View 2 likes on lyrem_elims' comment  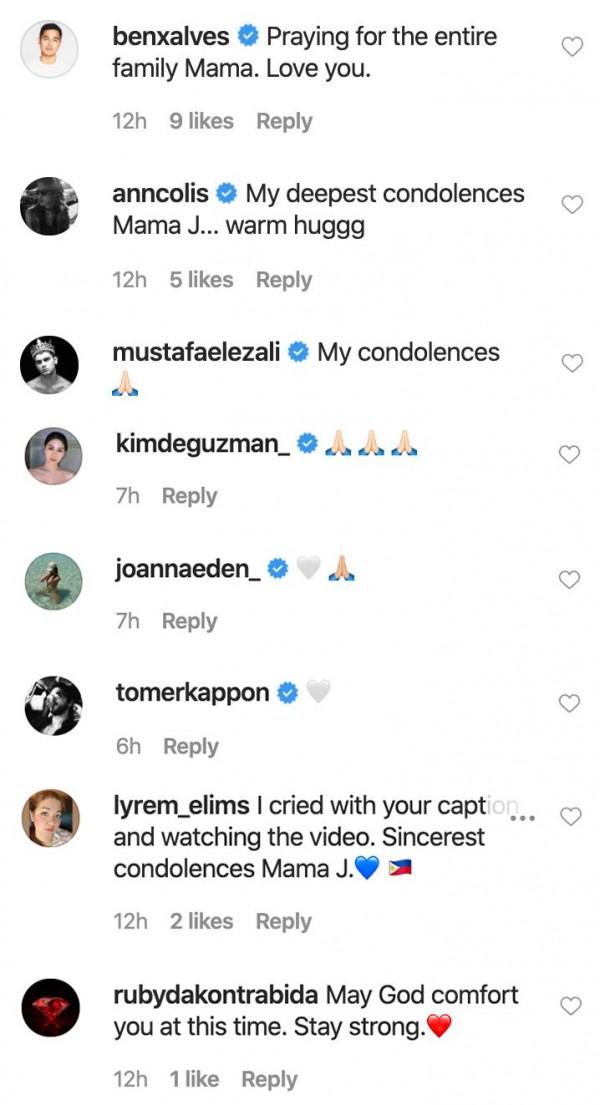point(201,921)
